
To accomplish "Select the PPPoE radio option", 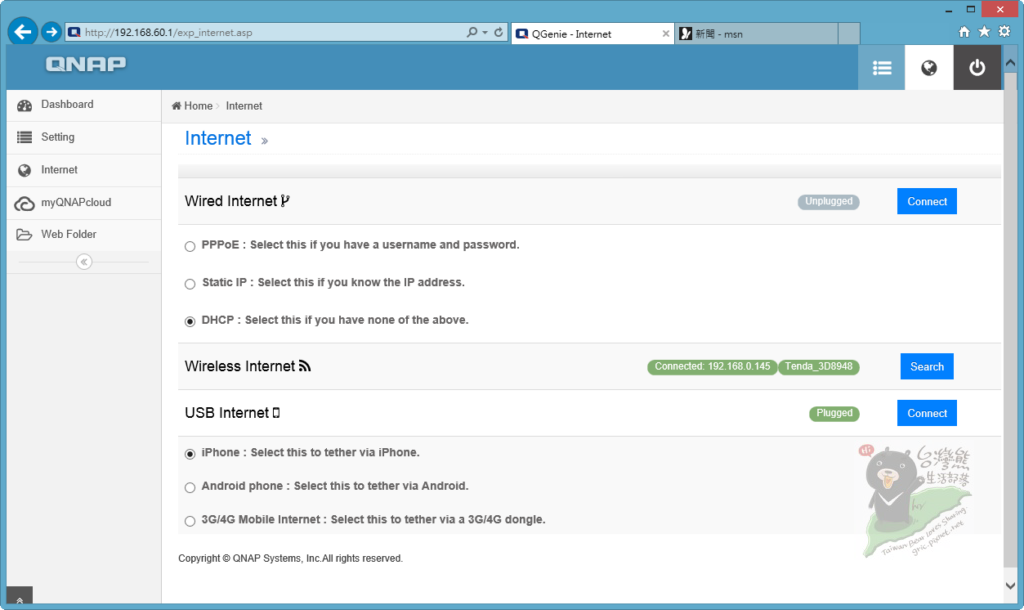I will pos(190,246).
